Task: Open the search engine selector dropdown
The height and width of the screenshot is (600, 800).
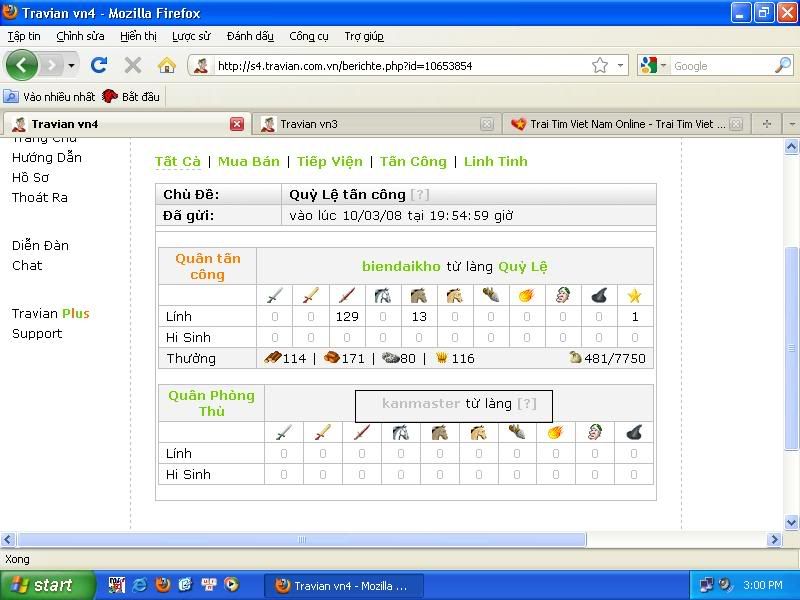Action: pos(663,65)
